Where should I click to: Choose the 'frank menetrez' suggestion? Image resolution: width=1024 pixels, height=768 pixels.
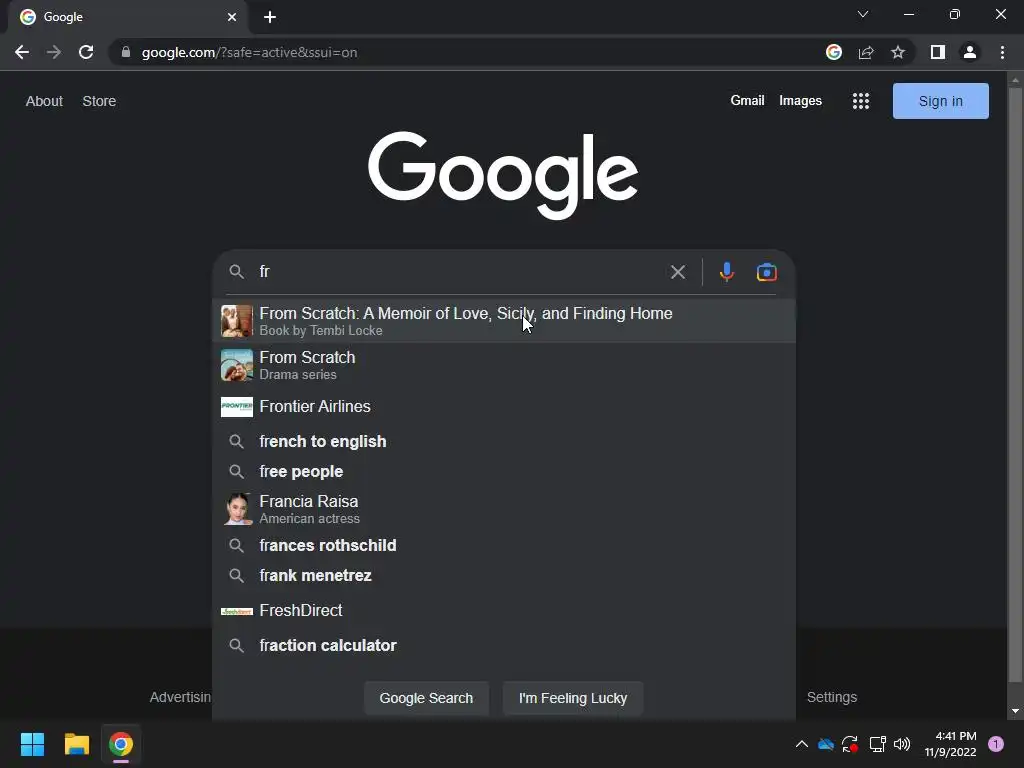pyautogui.click(x=504, y=575)
